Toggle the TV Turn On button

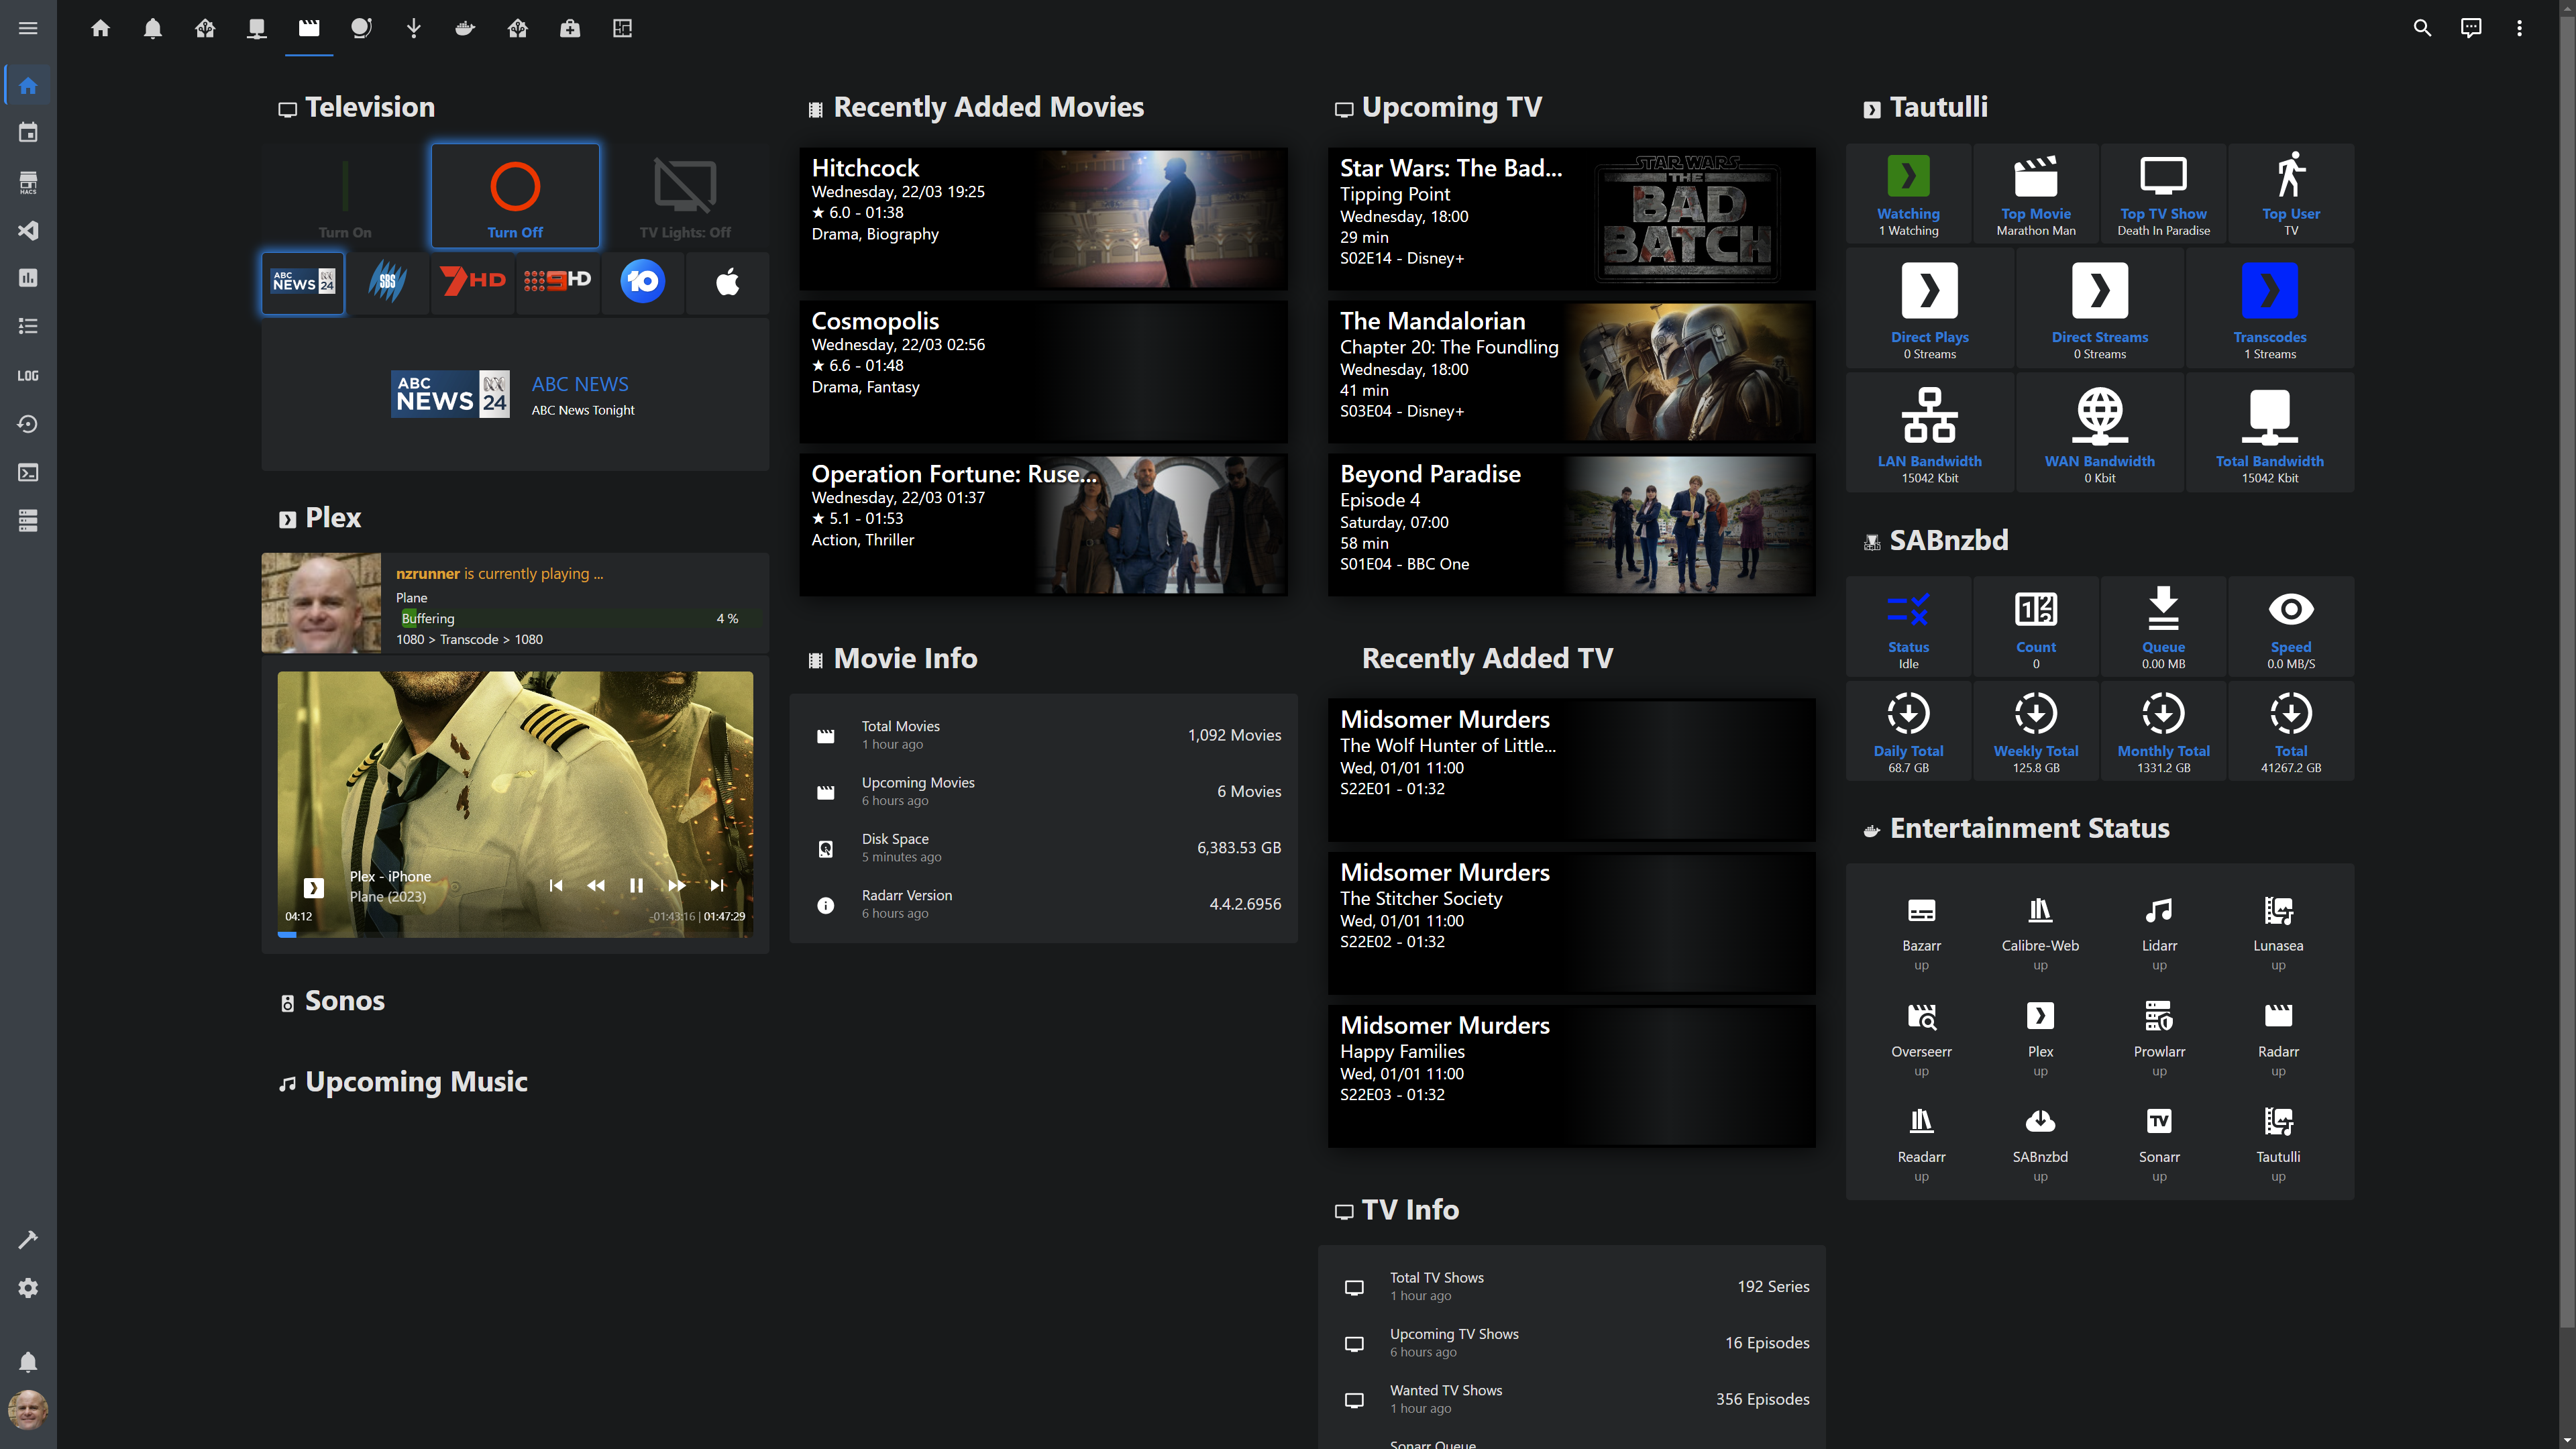click(x=345, y=196)
